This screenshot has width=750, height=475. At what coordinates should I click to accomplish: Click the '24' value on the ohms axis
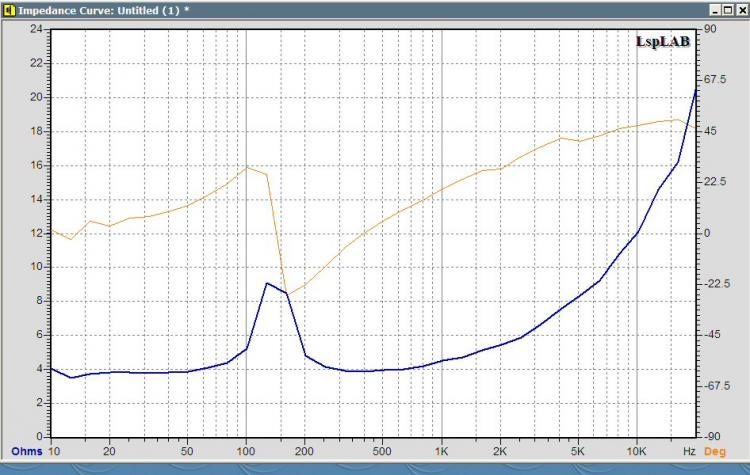click(x=36, y=29)
